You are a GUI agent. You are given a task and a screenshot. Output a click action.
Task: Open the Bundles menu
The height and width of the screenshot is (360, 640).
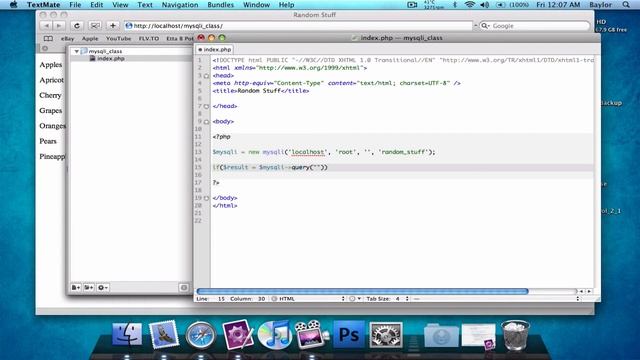tap(220, 5)
